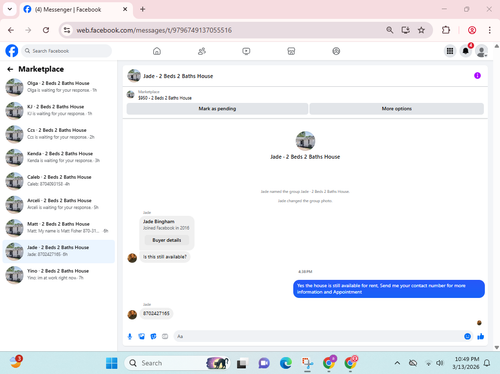Bookmark this page with the star
Image resolution: width=500 pixels, height=374 pixels.
tap(421, 30)
